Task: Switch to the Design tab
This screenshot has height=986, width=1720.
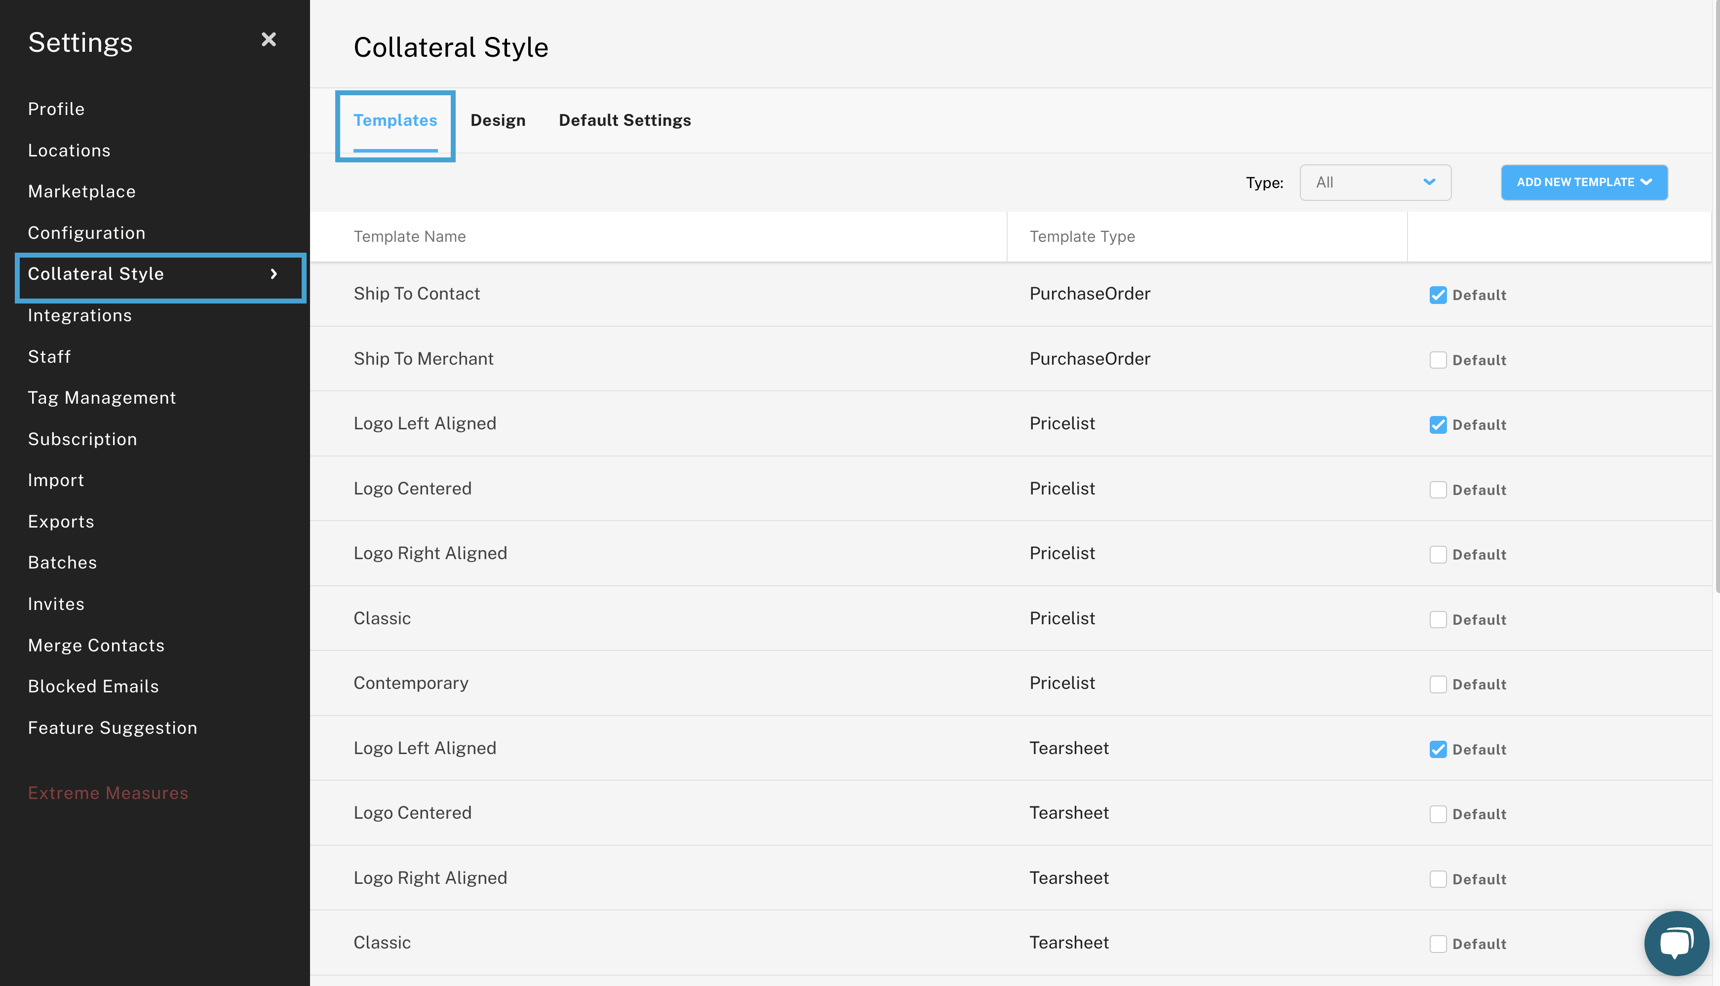Action: (497, 120)
